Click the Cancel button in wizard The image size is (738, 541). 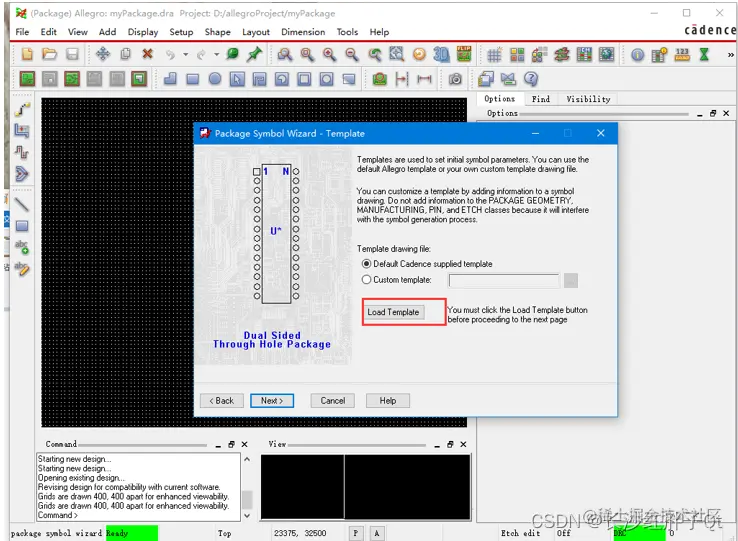tap(333, 401)
